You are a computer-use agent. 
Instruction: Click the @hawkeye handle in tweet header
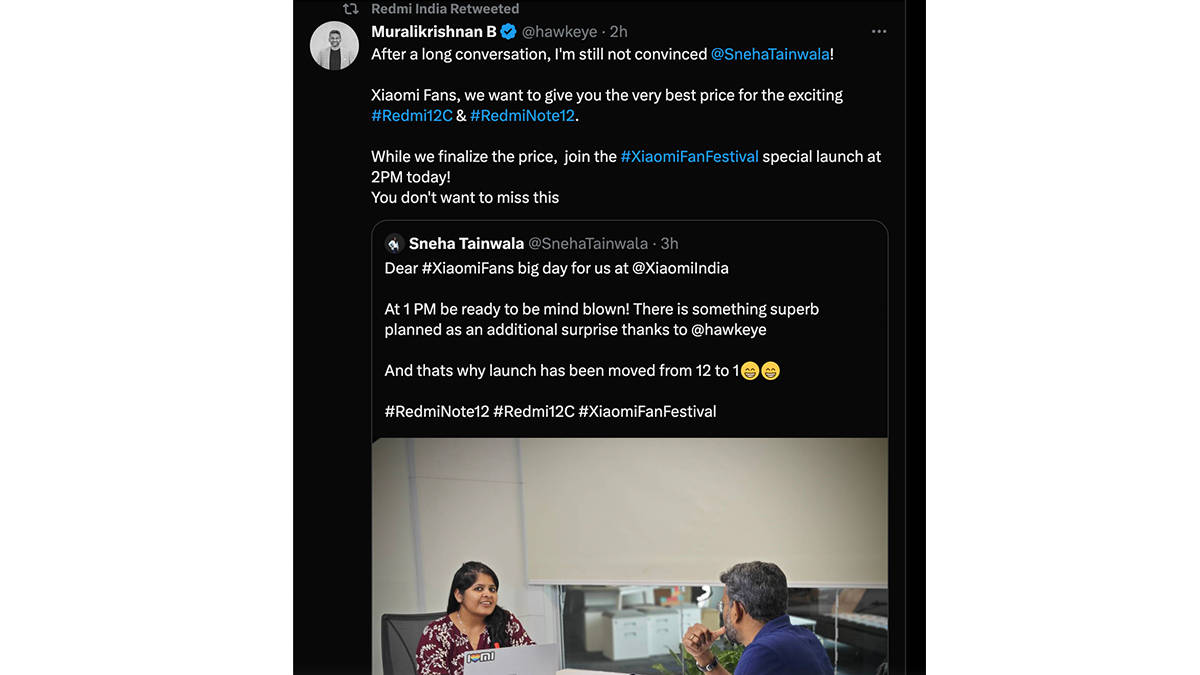click(x=559, y=32)
